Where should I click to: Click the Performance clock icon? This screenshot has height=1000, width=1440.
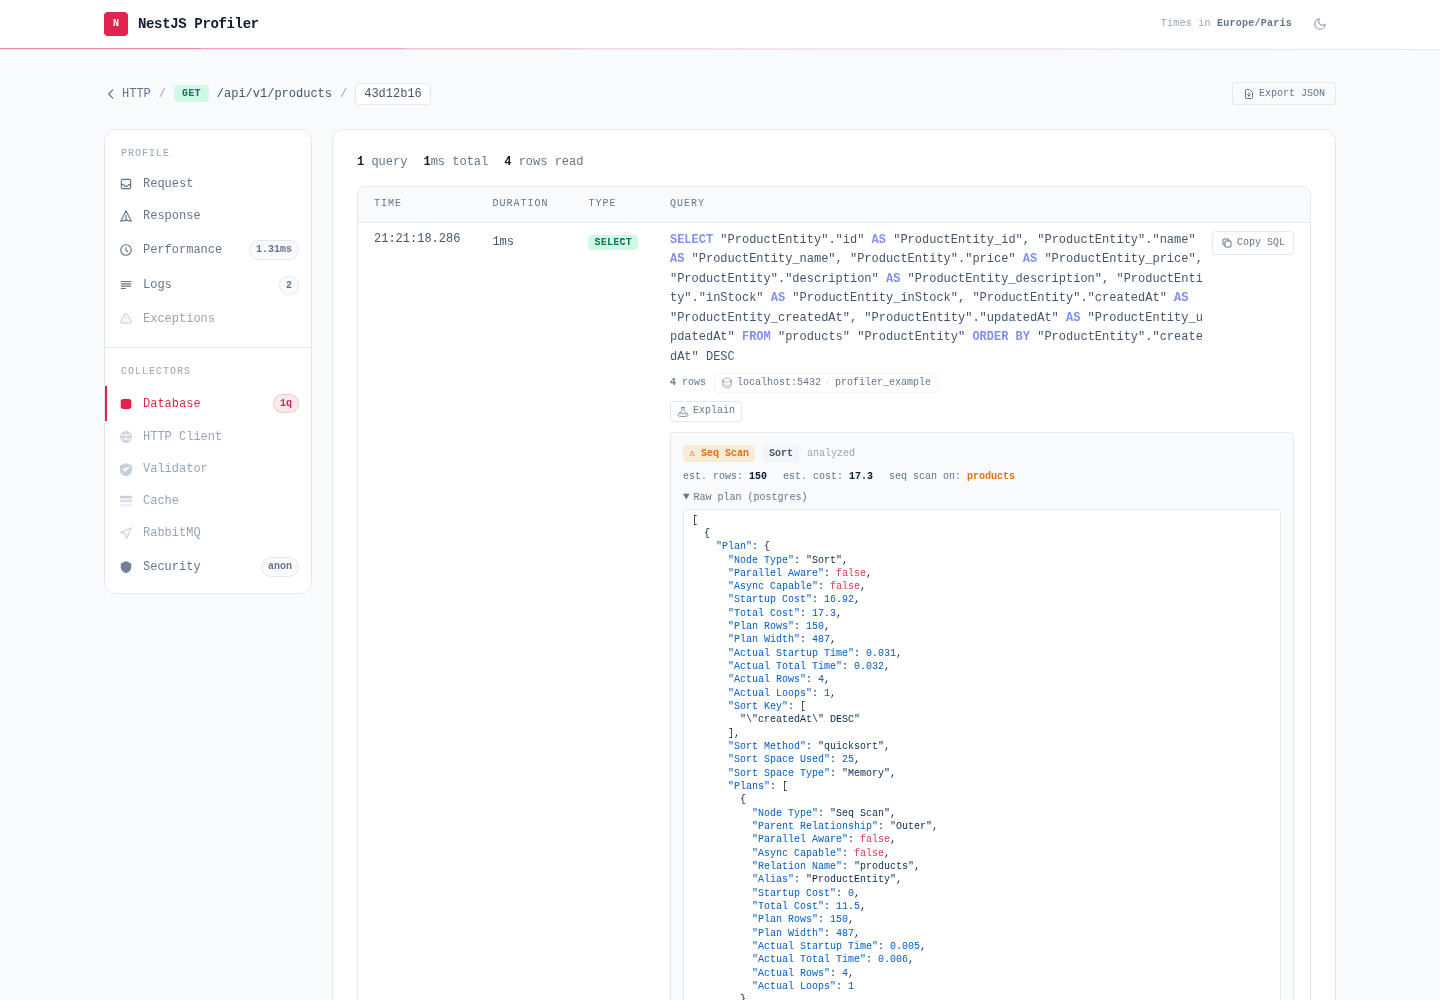(x=126, y=250)
